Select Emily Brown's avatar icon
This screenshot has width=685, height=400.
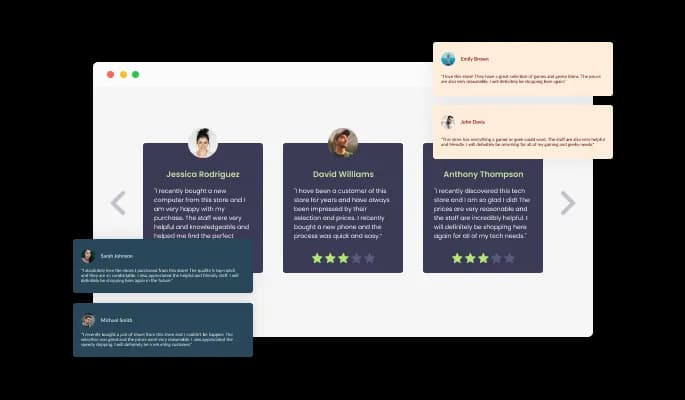[x=448, y=59]
